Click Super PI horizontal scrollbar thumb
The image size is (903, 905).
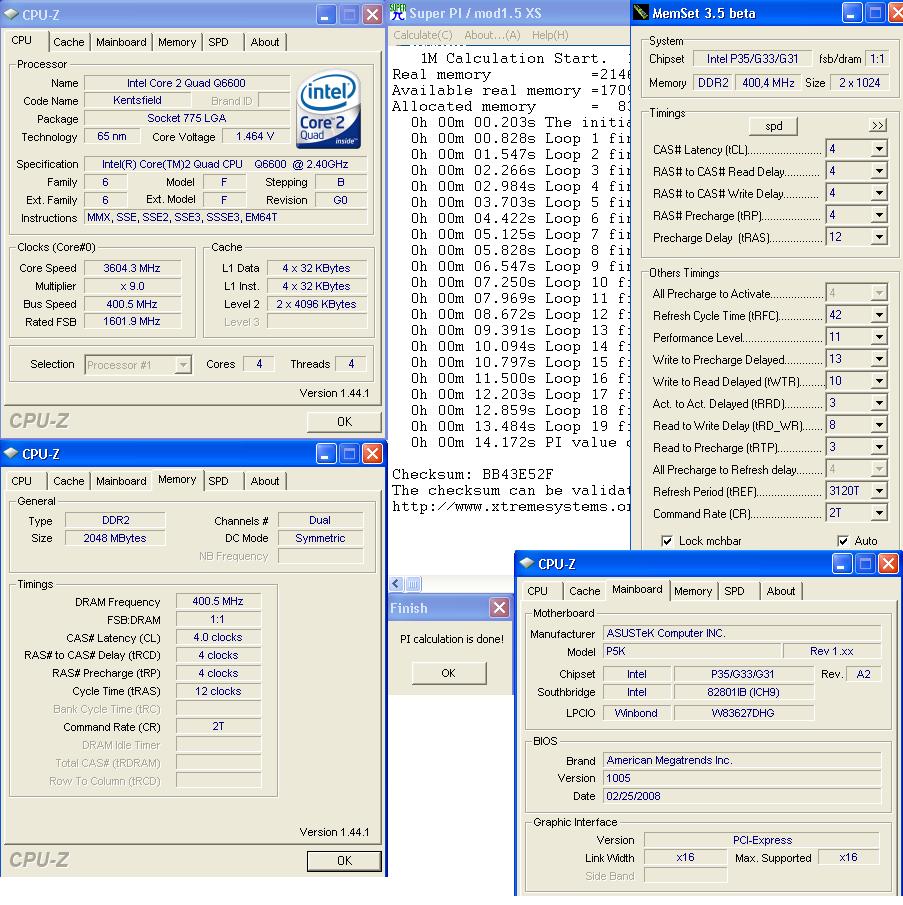413,584
